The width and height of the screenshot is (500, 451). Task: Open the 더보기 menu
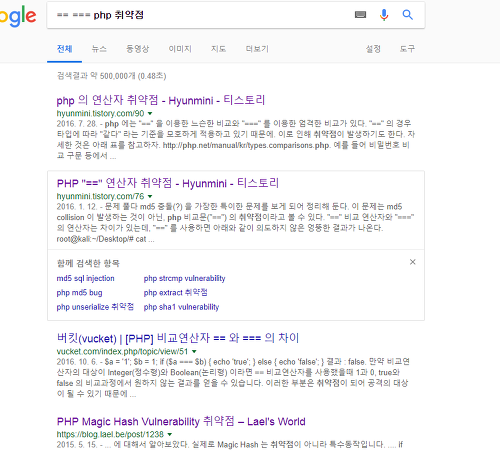pyautogui.click(x=257, y=49)
